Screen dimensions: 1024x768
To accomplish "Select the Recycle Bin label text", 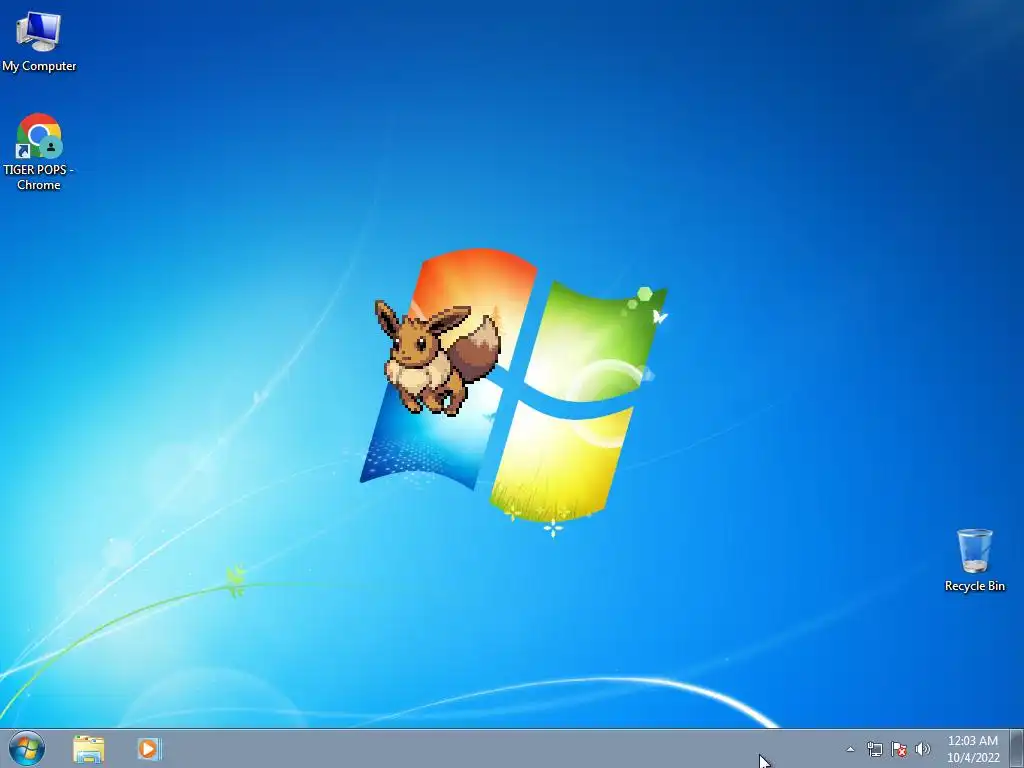I will coord(974,586).
